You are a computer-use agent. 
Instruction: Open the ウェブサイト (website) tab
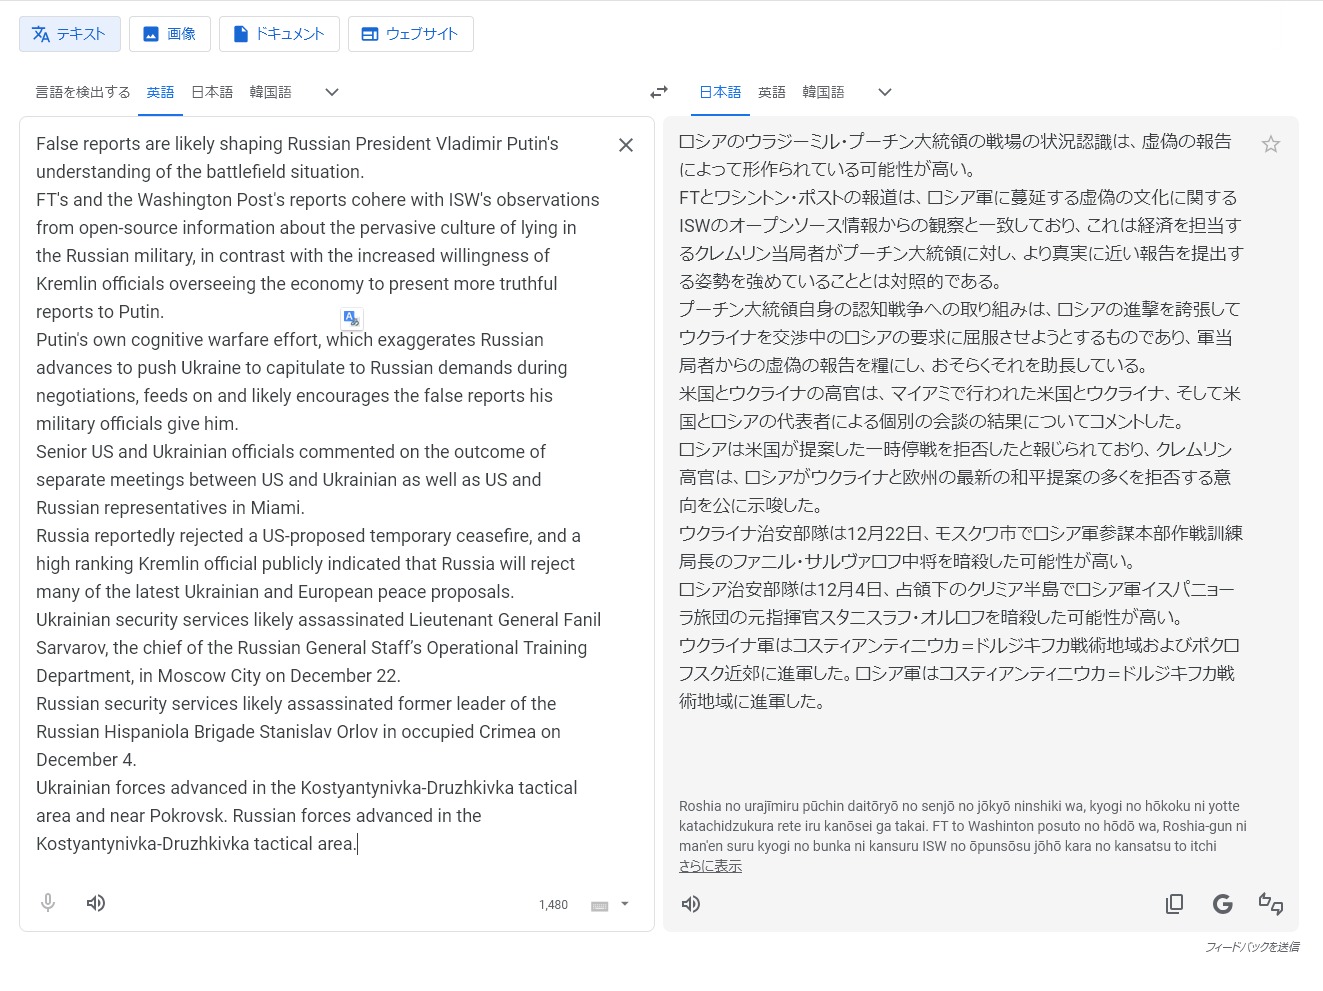tap(410, 34)
